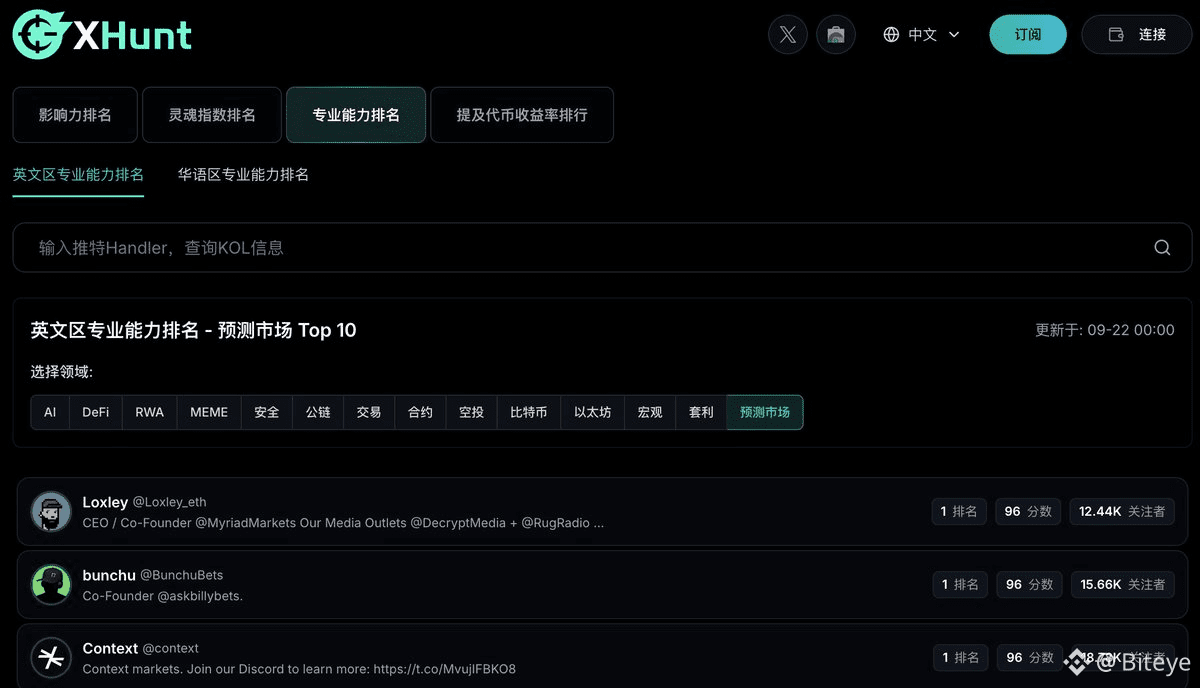Click bunchu's Co-Founder @askbillybets bio
Viewport: 1200px width, 688px height.
(163, 596)
